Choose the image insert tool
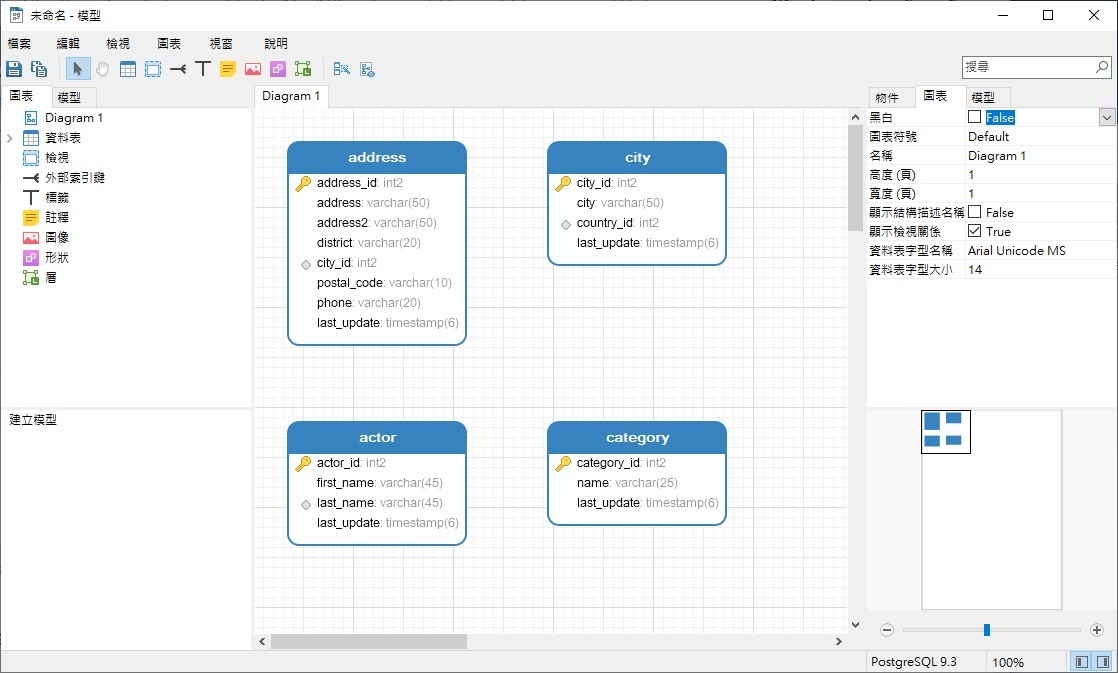This screenshot has height=673, width=1118. tap(253, 69)
